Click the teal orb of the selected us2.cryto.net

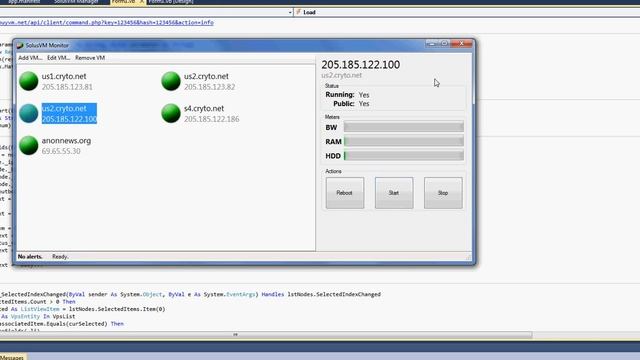(29, 113)
